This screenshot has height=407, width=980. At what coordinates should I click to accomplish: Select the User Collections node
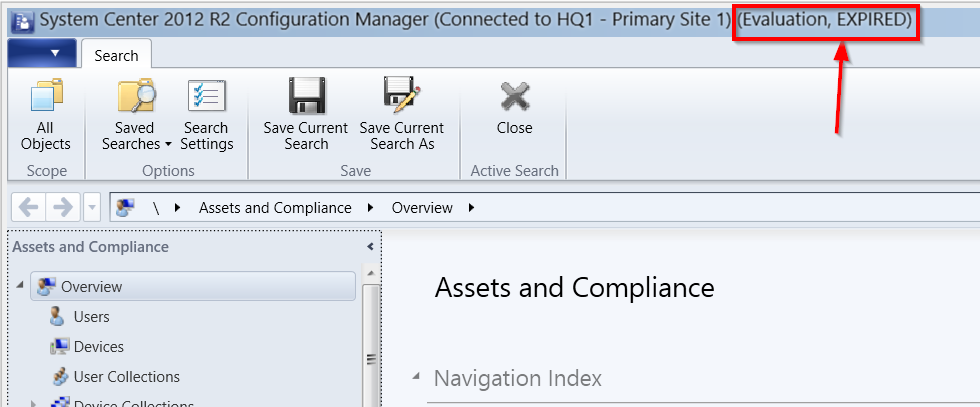(126, 377)
